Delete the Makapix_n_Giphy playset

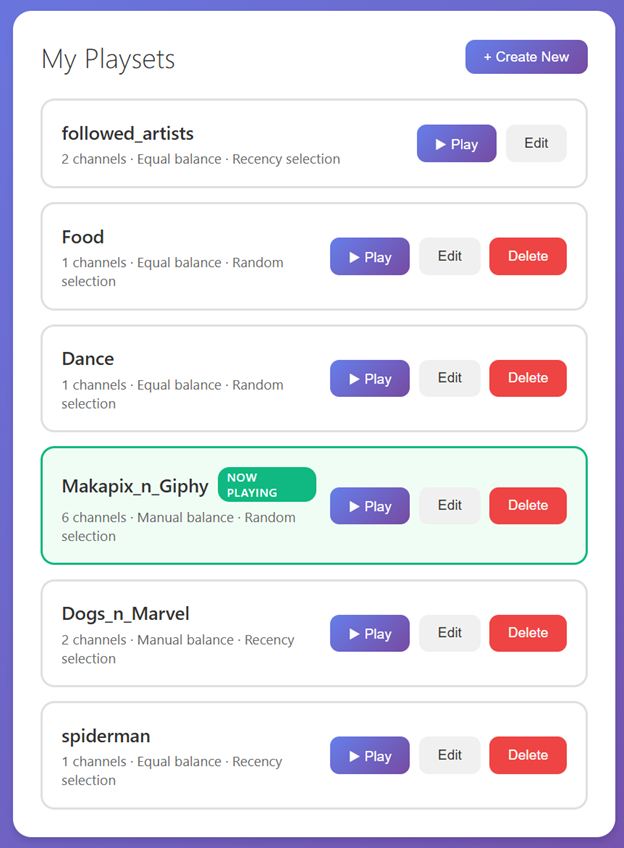pyautogui.click(x=527, y=506)
